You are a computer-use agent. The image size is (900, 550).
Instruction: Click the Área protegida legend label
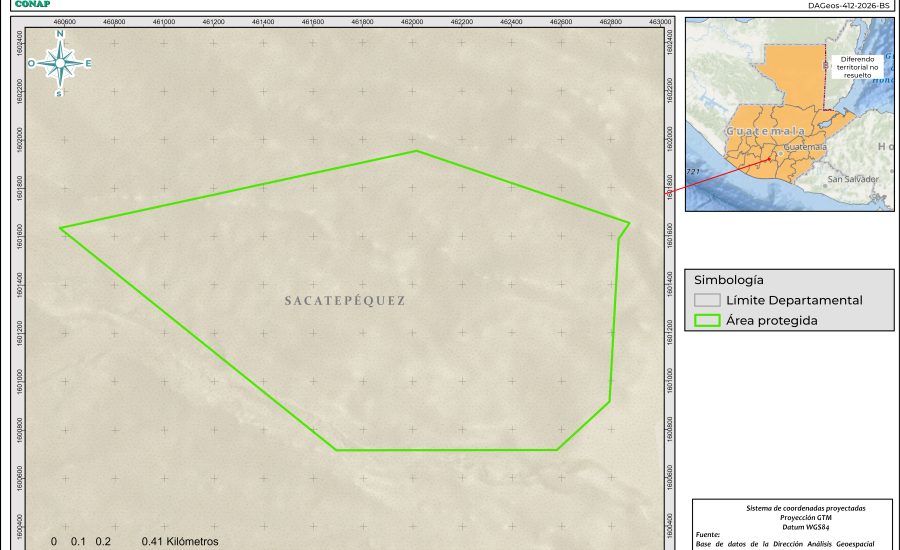click(x=772, y=321)
